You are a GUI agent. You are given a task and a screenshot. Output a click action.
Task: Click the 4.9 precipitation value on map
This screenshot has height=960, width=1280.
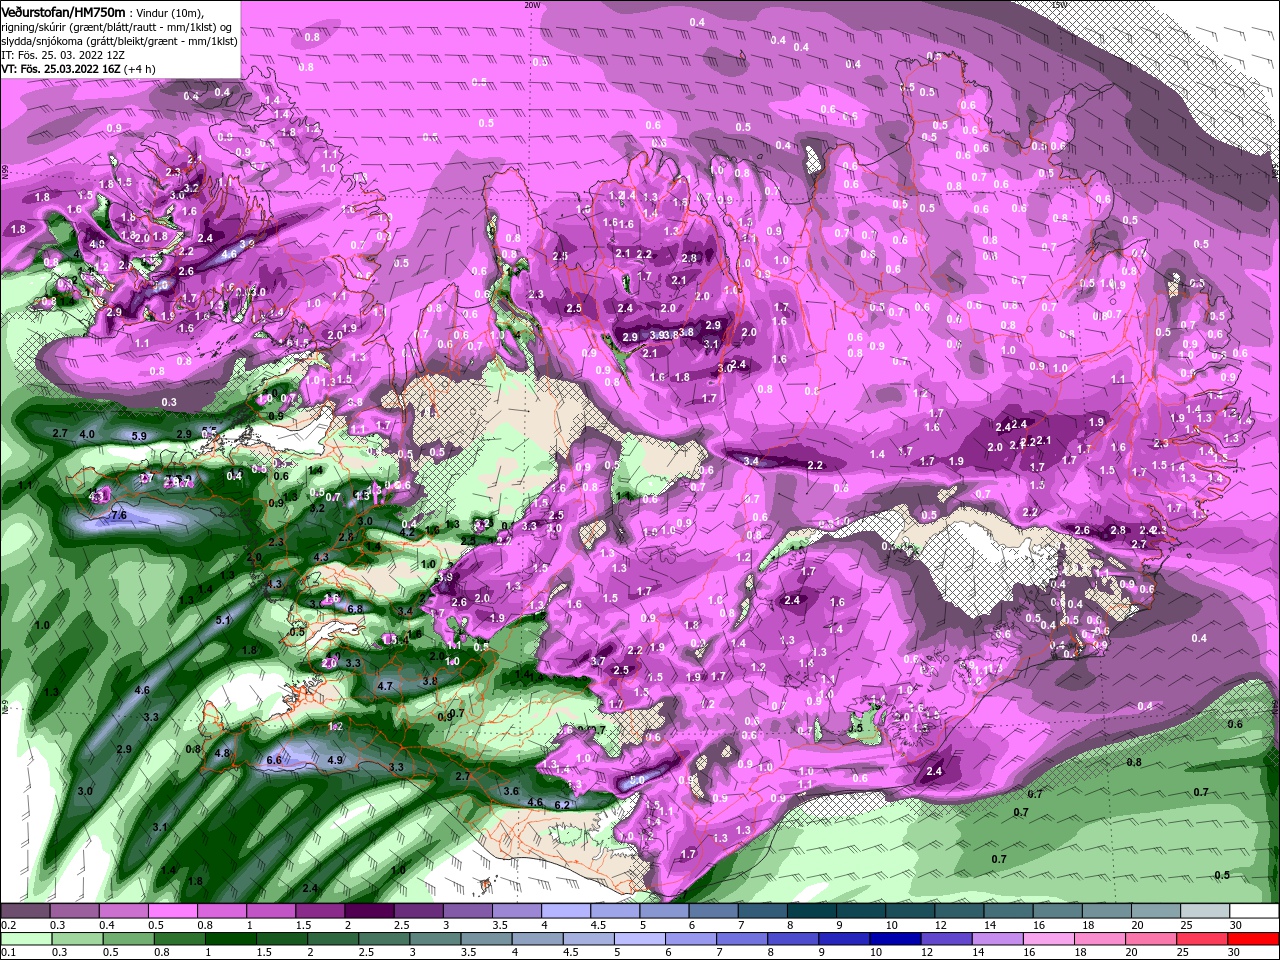point(335,760)
